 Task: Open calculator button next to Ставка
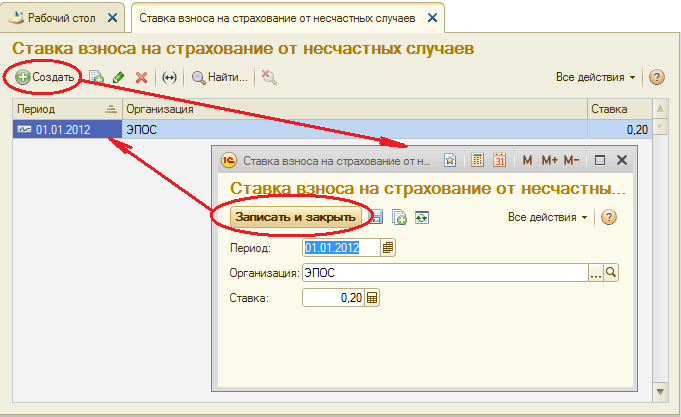point(372,298)
